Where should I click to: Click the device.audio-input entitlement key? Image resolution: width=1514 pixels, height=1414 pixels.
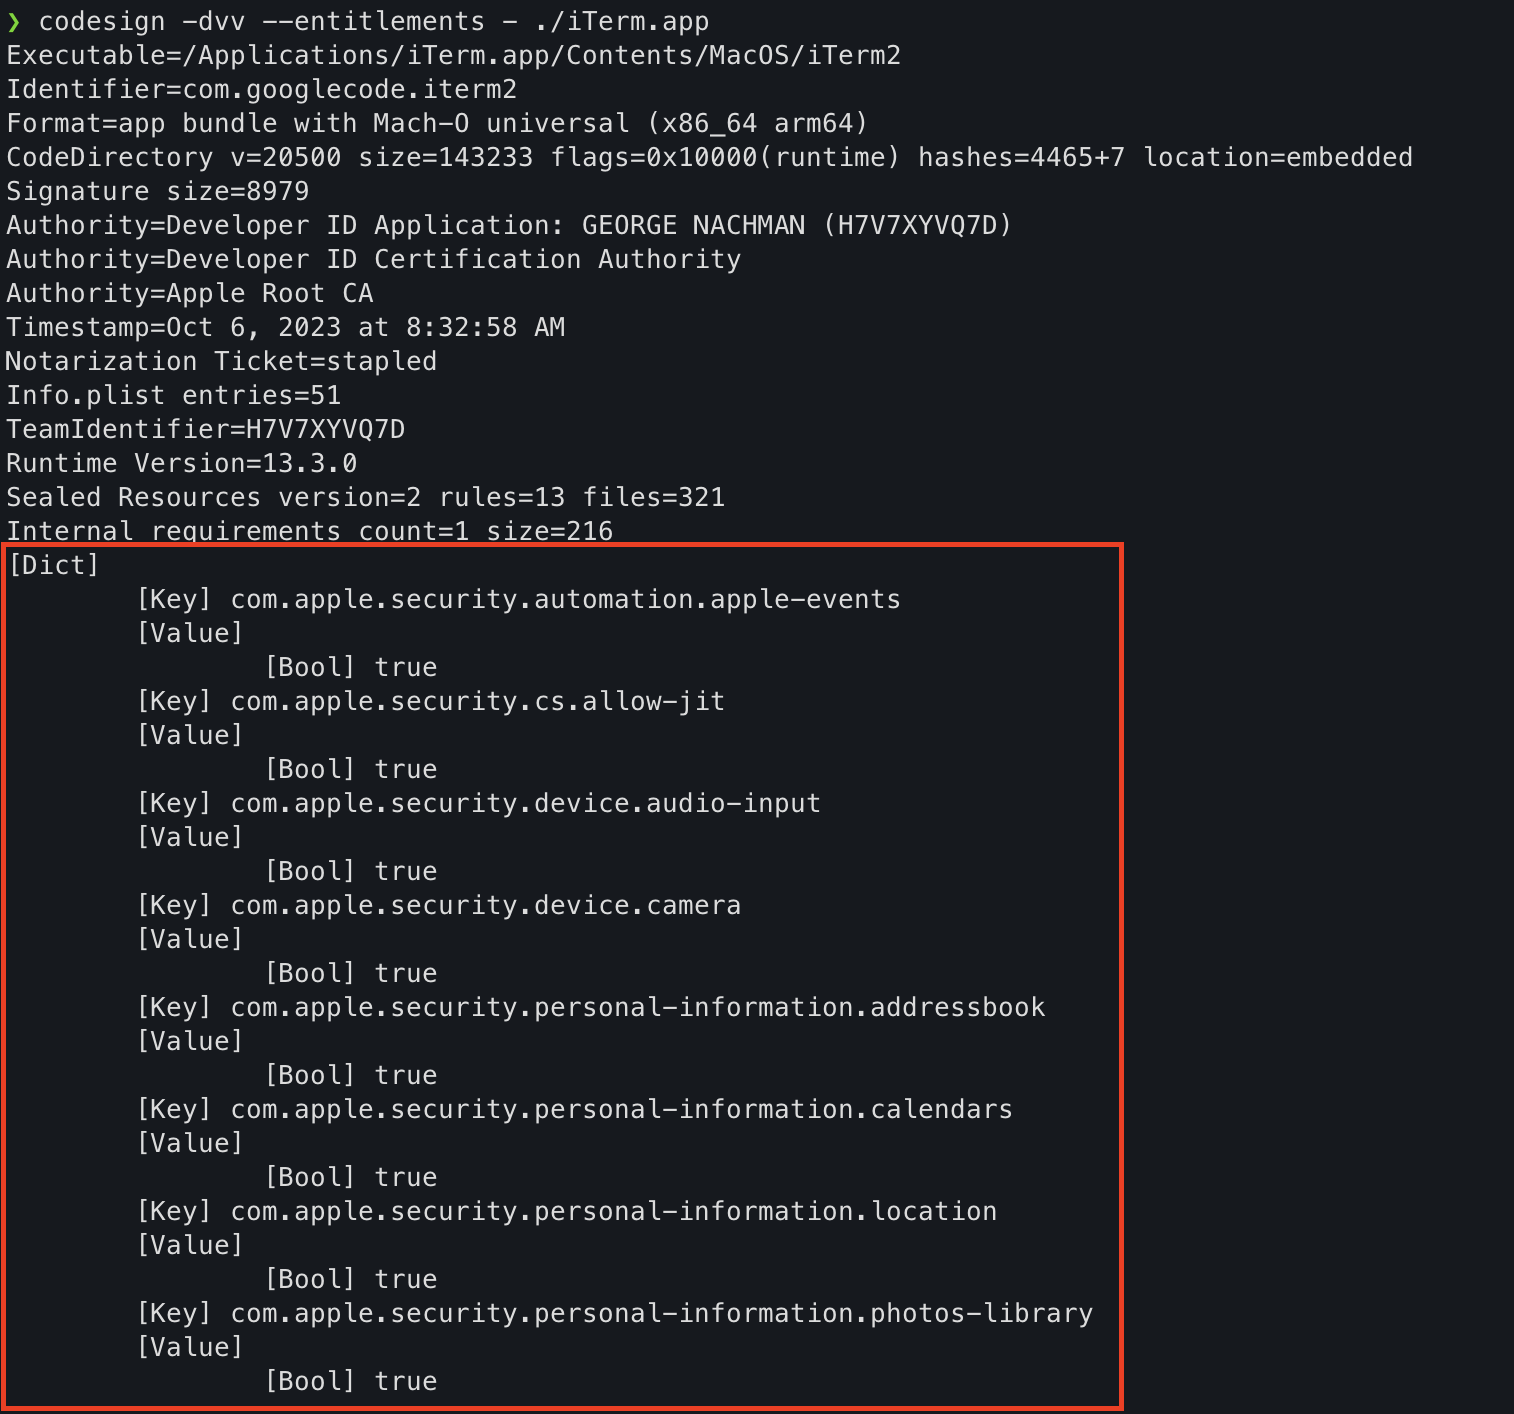point(525,804)
